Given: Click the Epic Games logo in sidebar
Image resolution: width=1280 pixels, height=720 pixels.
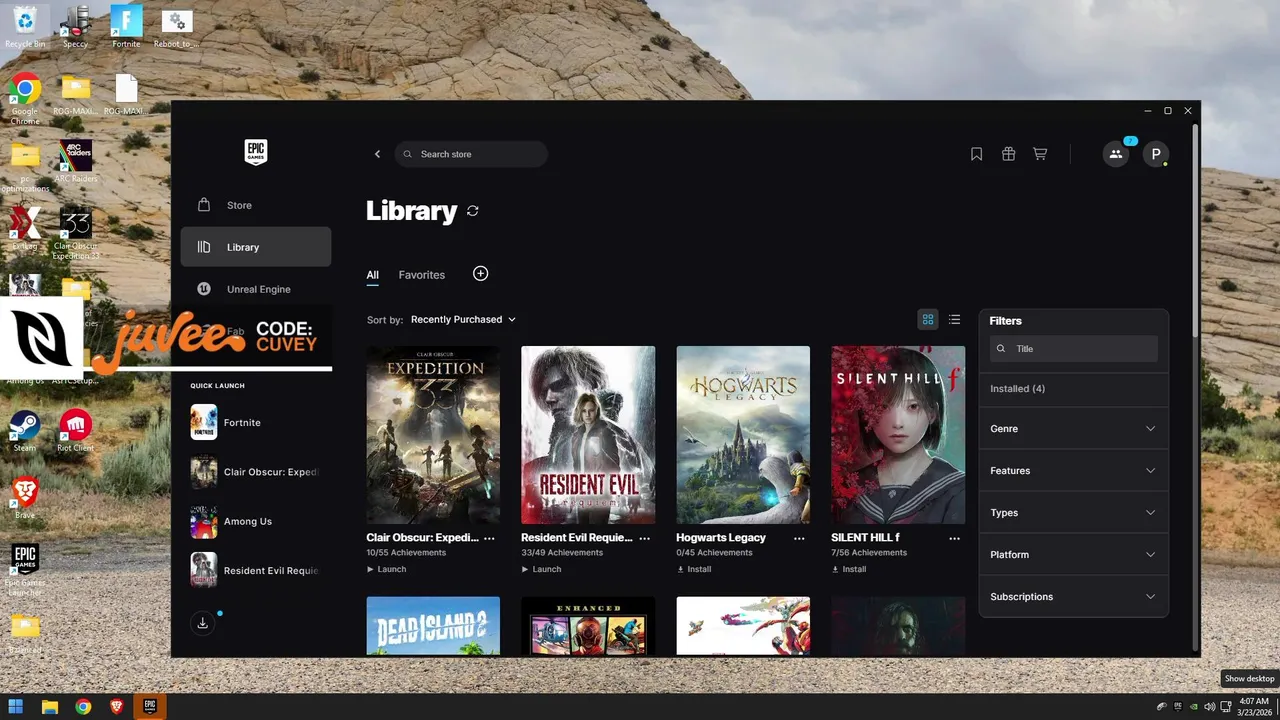Looking at the screenshot, I should coord(256,152).
